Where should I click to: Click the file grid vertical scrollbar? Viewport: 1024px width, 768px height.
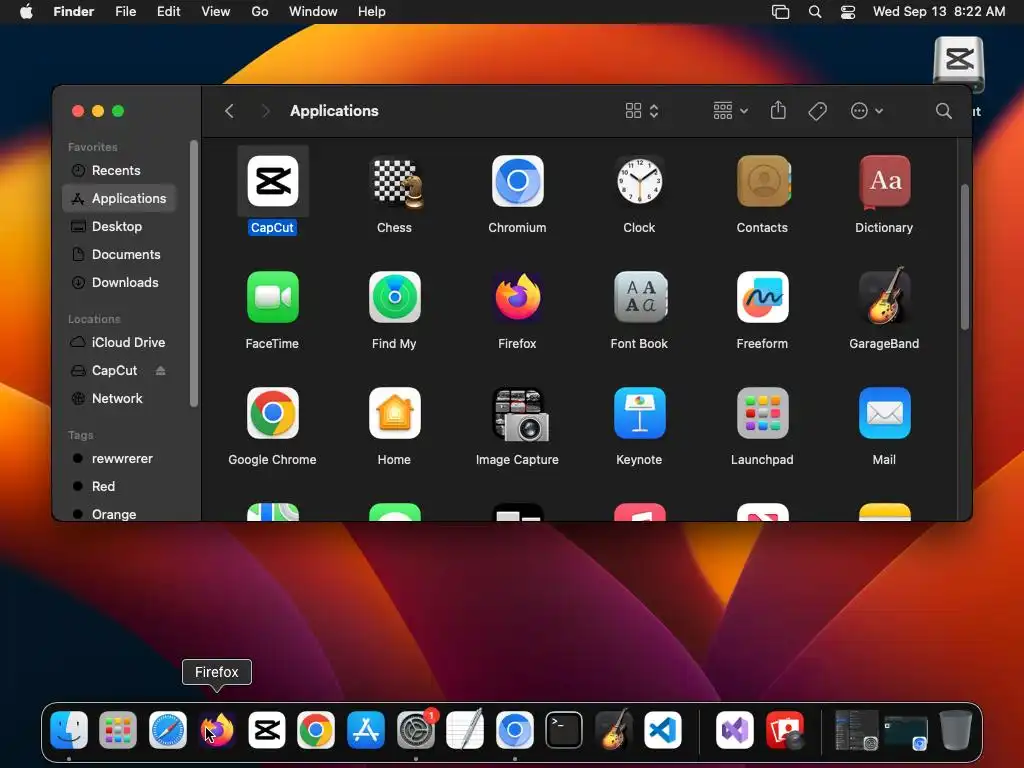965,257
